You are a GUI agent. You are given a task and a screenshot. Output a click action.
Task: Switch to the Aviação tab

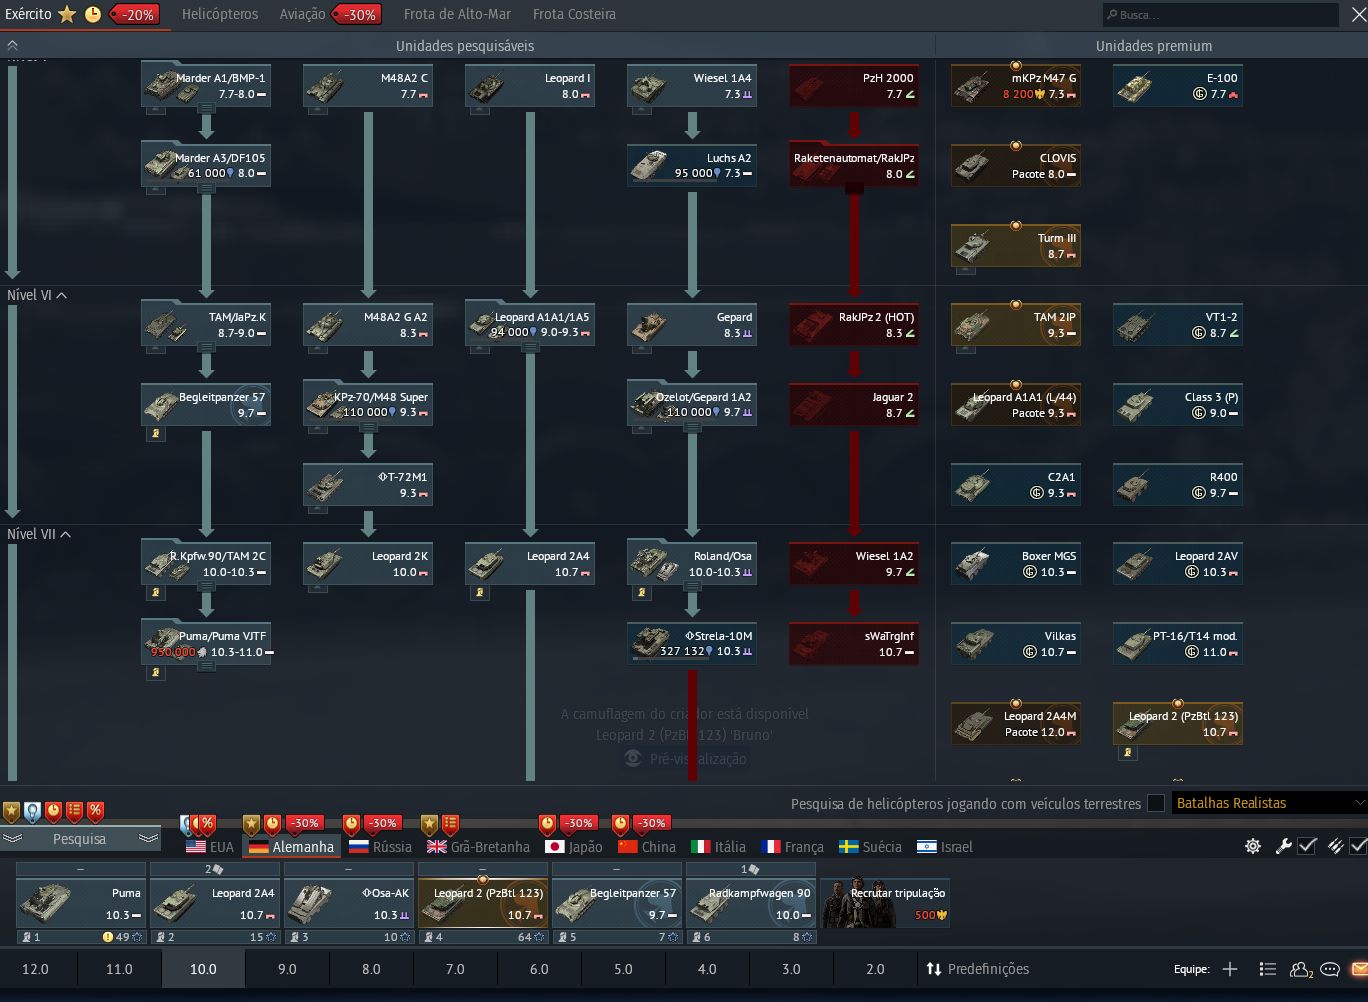(x=302, y=14)
